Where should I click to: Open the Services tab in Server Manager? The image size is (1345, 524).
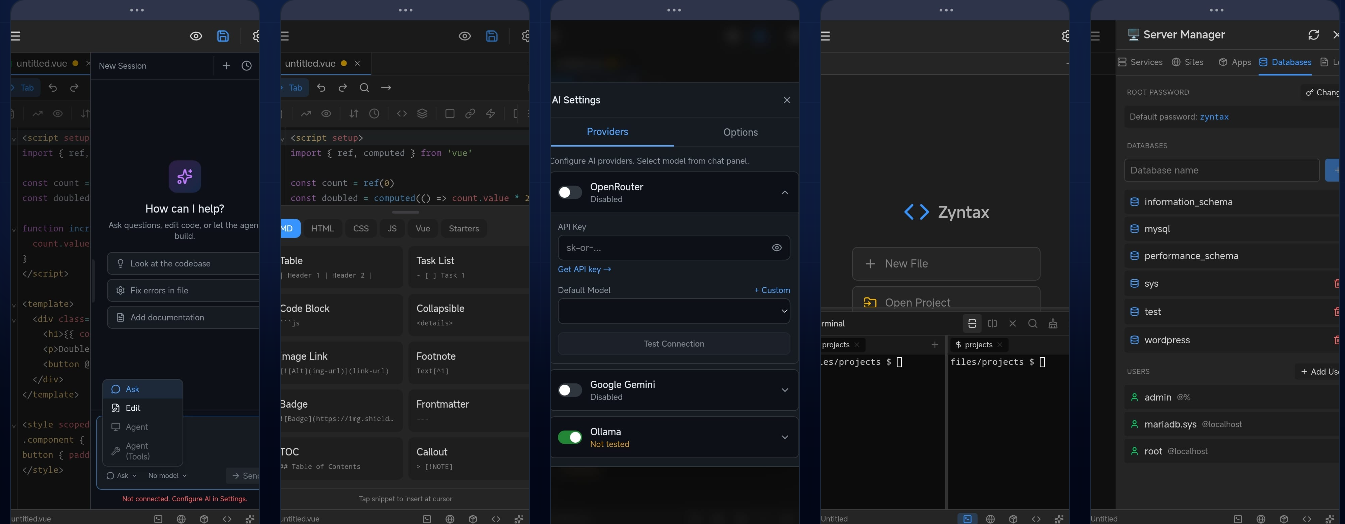(x=1139, y=62)
